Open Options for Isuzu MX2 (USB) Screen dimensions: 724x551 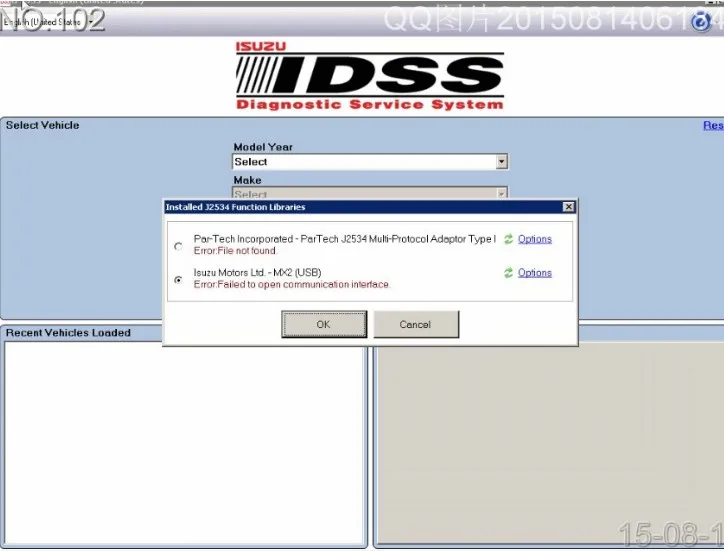click(x=535, y=273)
